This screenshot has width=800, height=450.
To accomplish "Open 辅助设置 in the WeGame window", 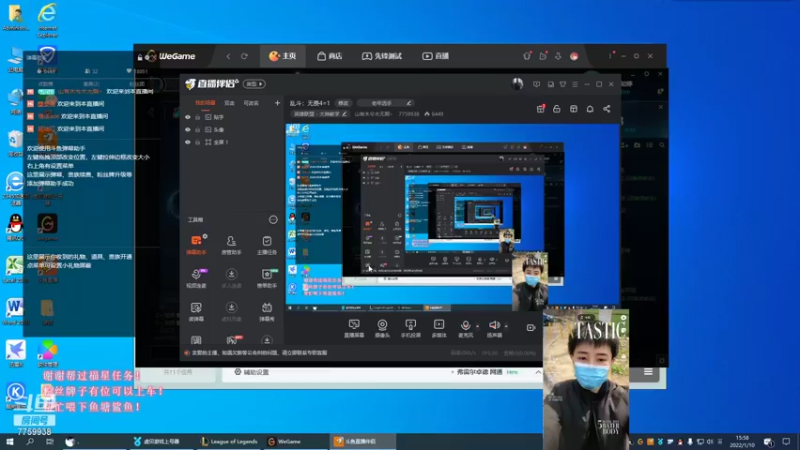I will click(x=252, y=372).
